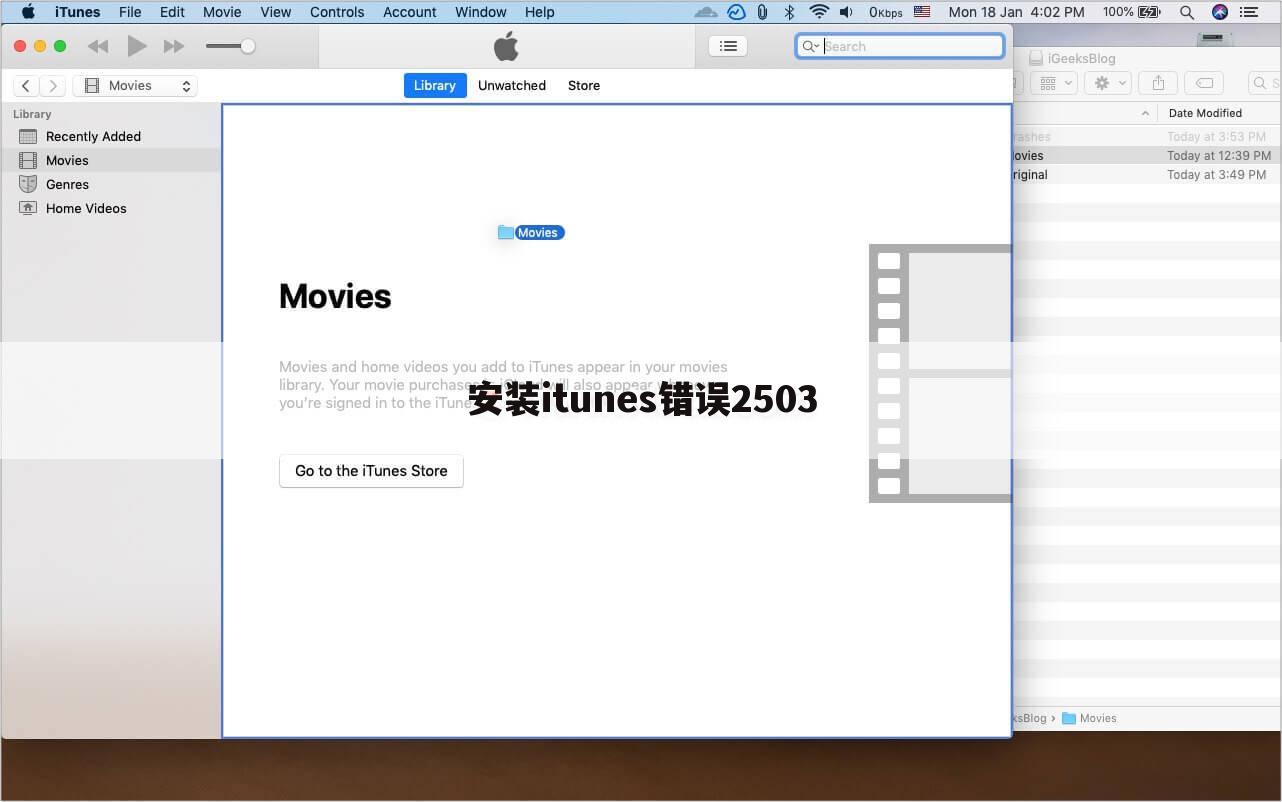
Task: Switch to the Unwatched tab
Action: [512, 85]
